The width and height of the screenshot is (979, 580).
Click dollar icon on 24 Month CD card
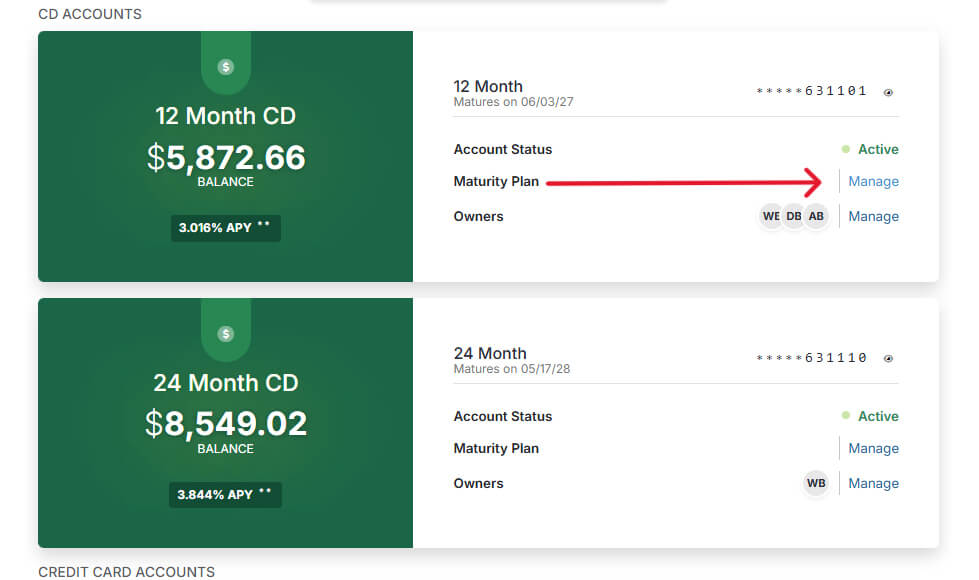pos(226,334)
